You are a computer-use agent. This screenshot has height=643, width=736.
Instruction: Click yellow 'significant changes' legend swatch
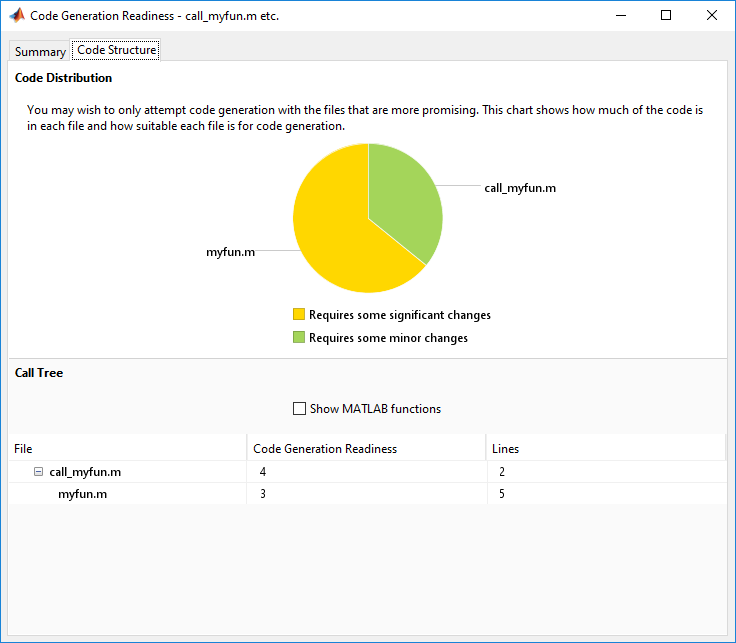coord(299,314)
